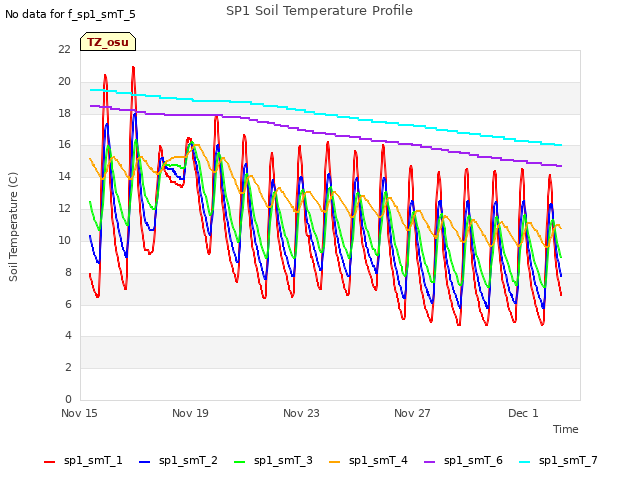Viewport: 640px width, 480px height.
Task: Toggle sp1_smT_3 series in legend
Action: coord(273,461)
